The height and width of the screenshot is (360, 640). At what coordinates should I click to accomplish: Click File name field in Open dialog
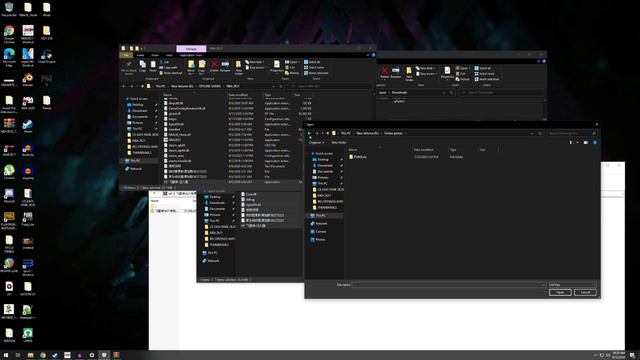[x=449, y=284]
